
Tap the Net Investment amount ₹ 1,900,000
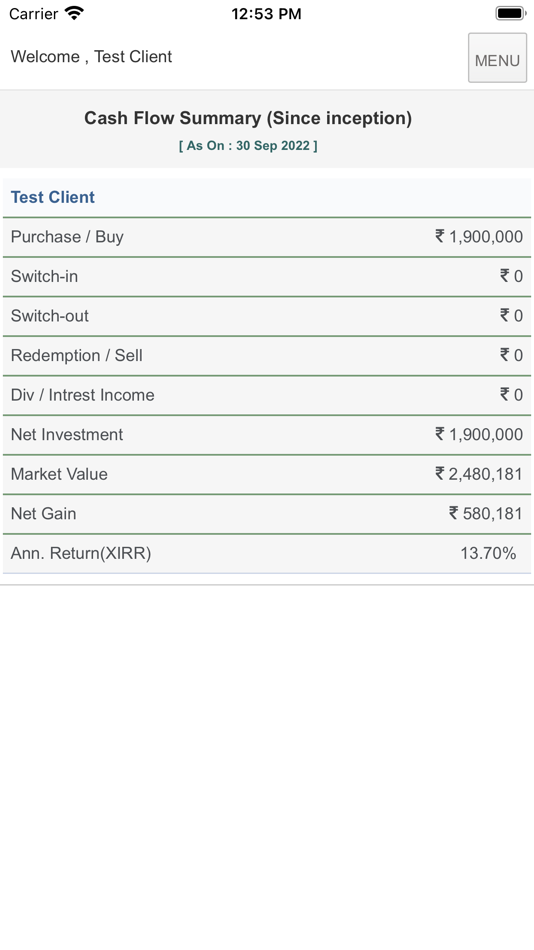click(479, 434)
